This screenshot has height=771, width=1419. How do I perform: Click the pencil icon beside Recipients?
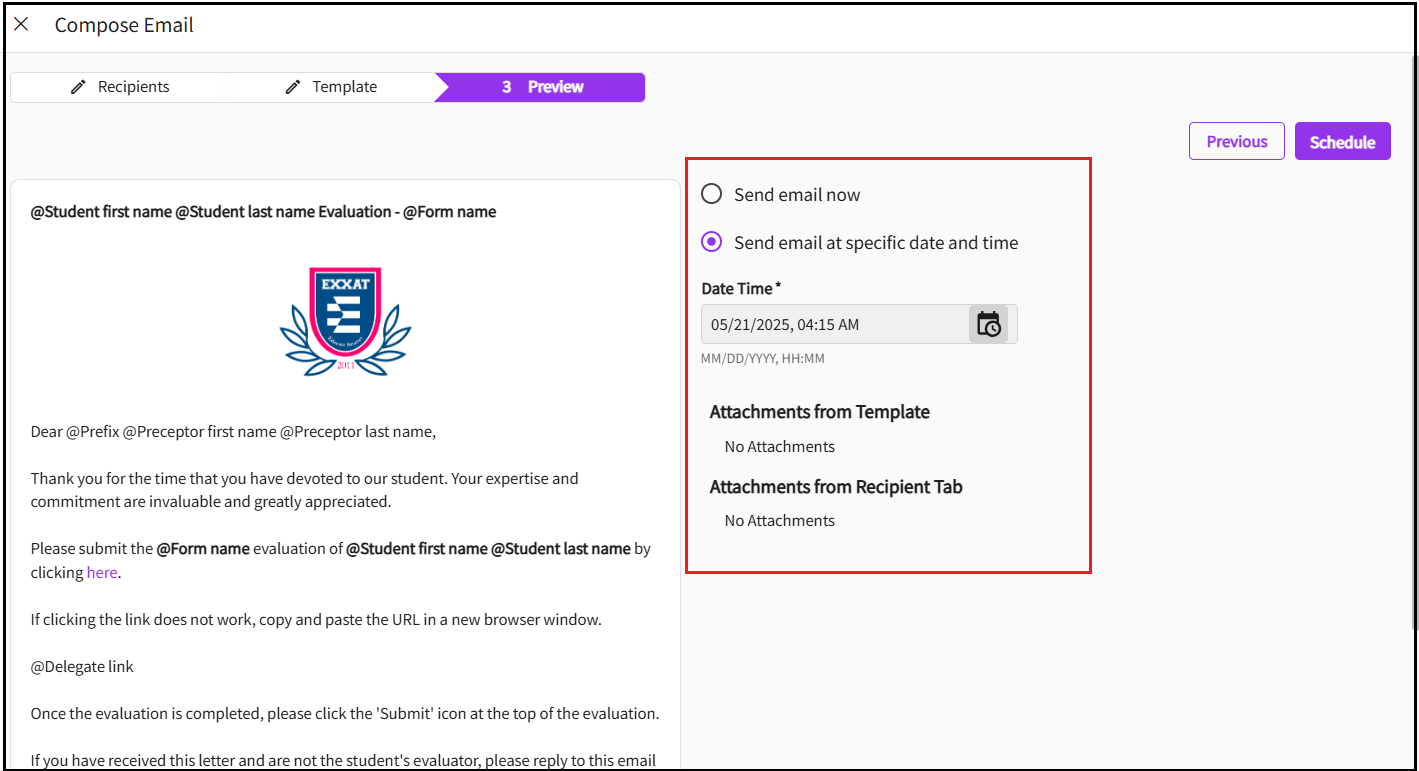(x=78, y=87)
